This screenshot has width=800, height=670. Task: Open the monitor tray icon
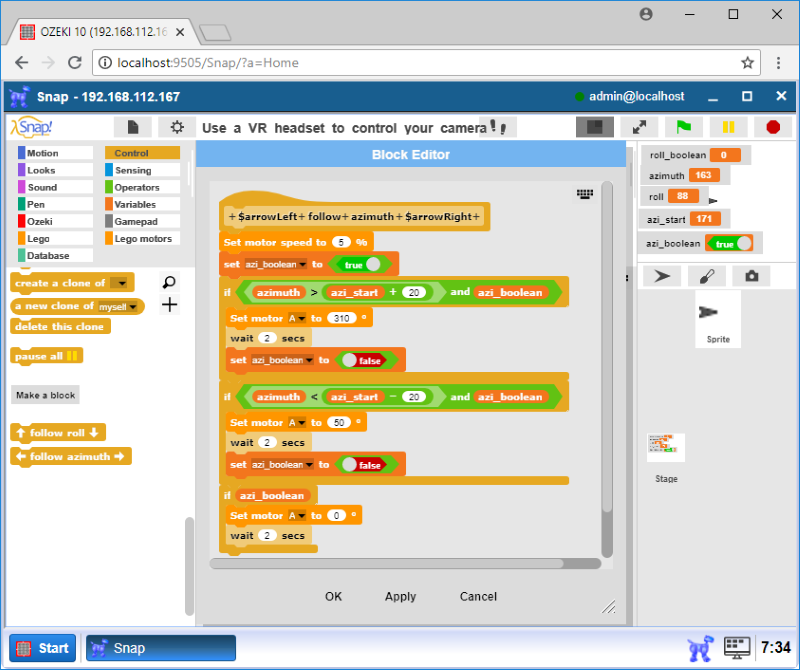pos(737,648)
